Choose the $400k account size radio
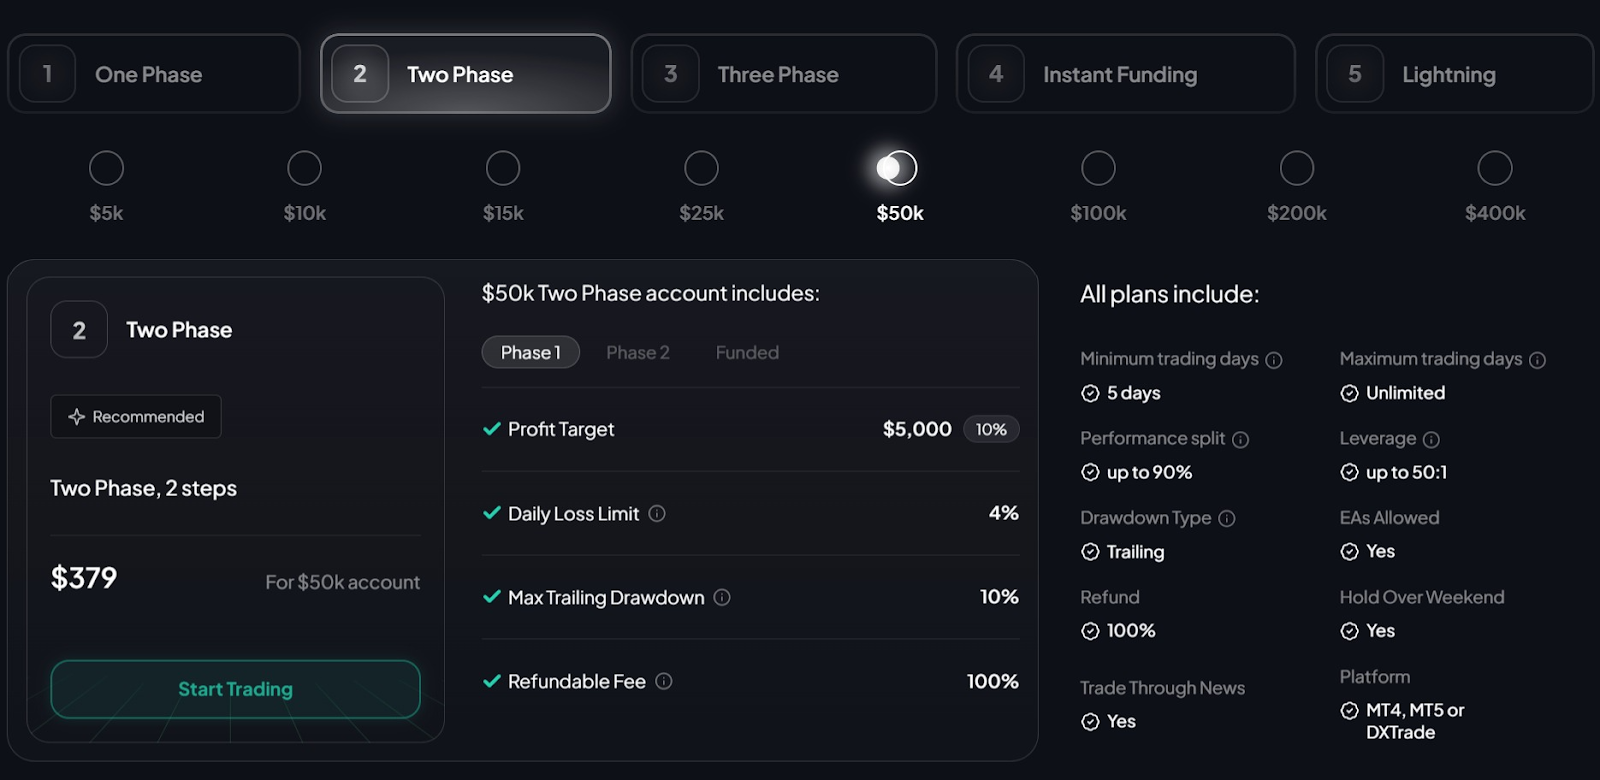 [x=1495, y=168]
